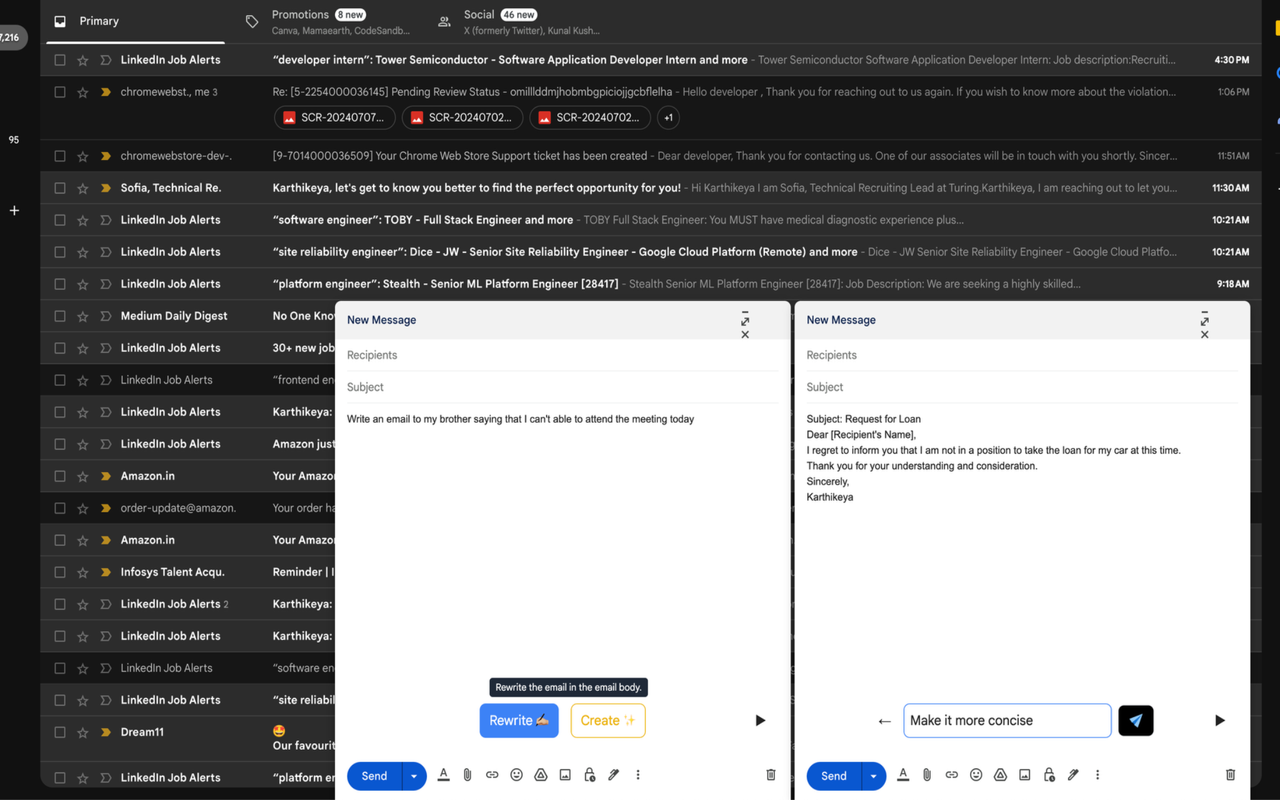This screenshot has height=800, width=1280.
Task: Submit the prompt with the paper plane icon
Action: [1135, 720]
